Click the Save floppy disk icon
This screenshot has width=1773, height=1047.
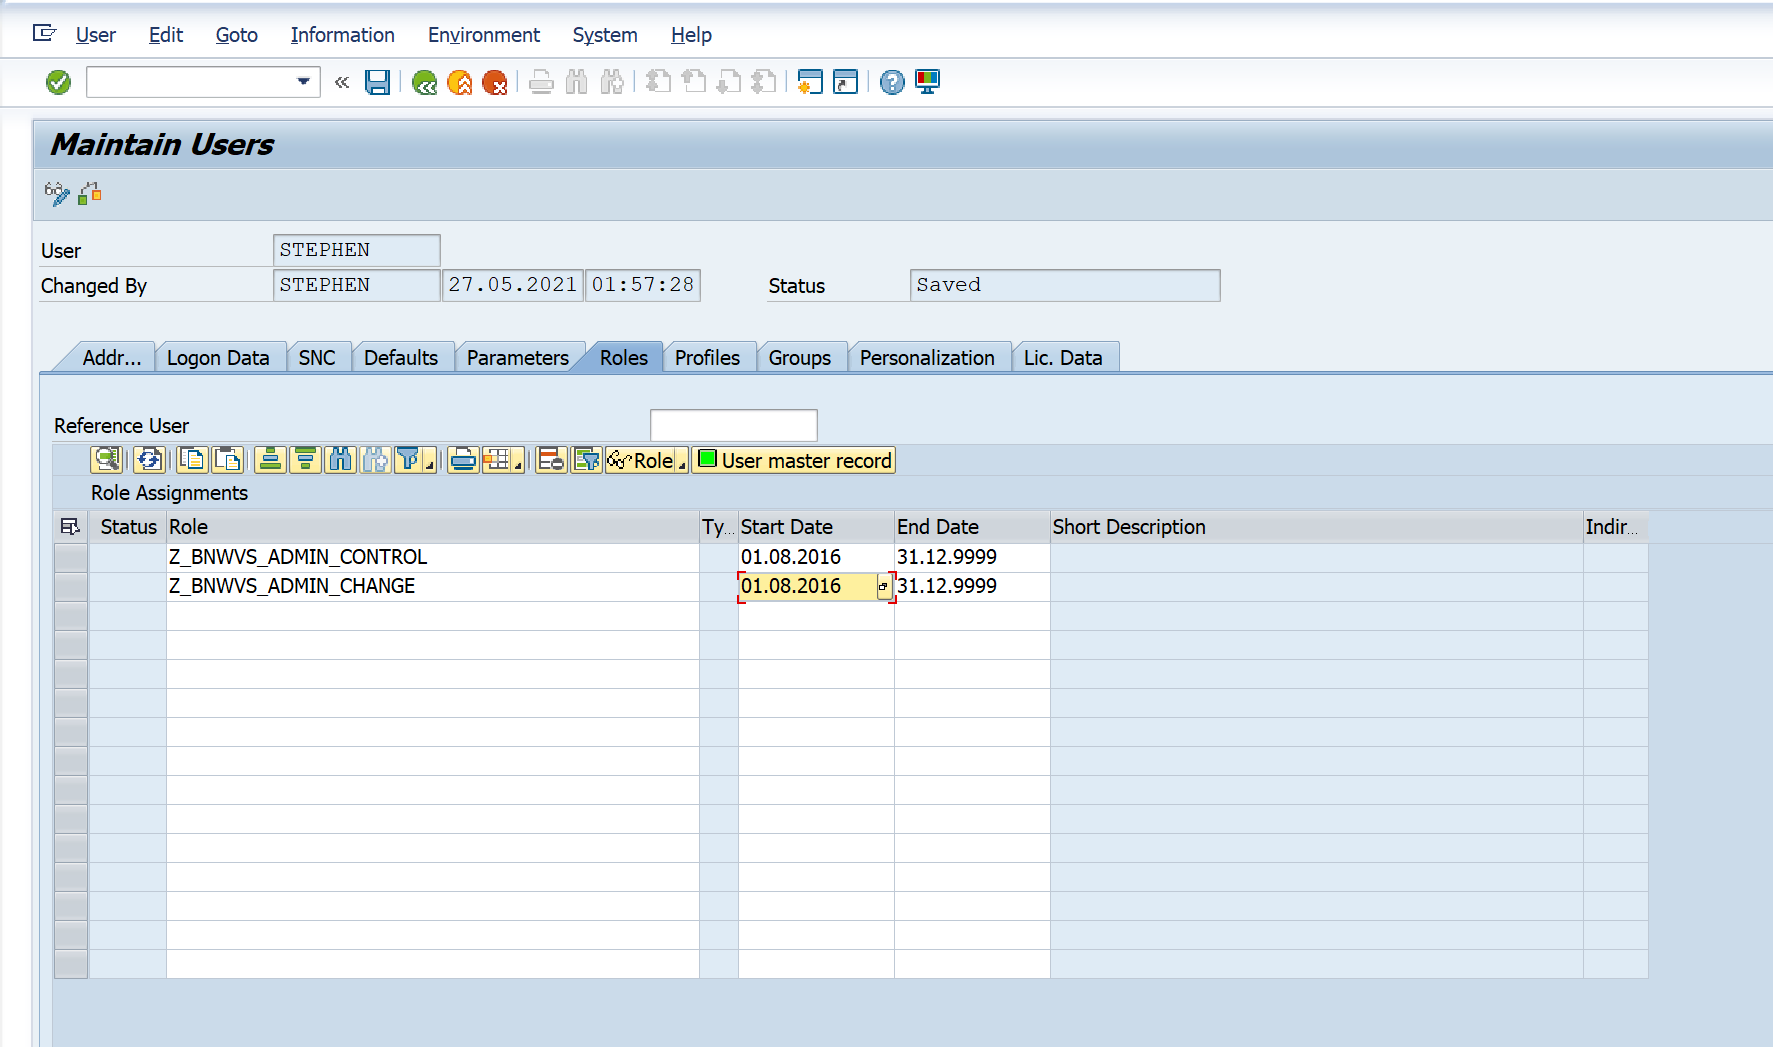[377, 82]
